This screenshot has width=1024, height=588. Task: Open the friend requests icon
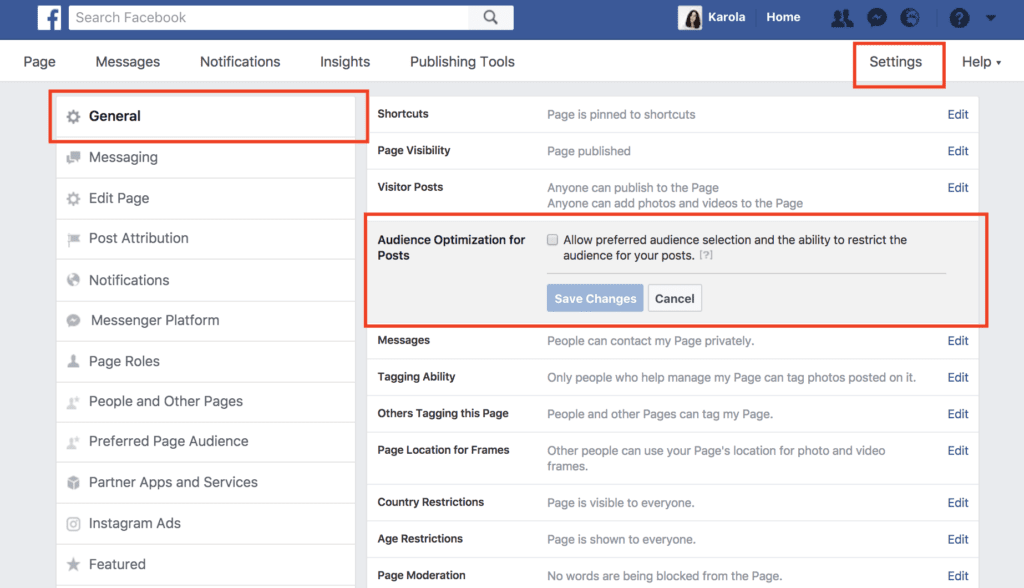(x=841, y=17)
